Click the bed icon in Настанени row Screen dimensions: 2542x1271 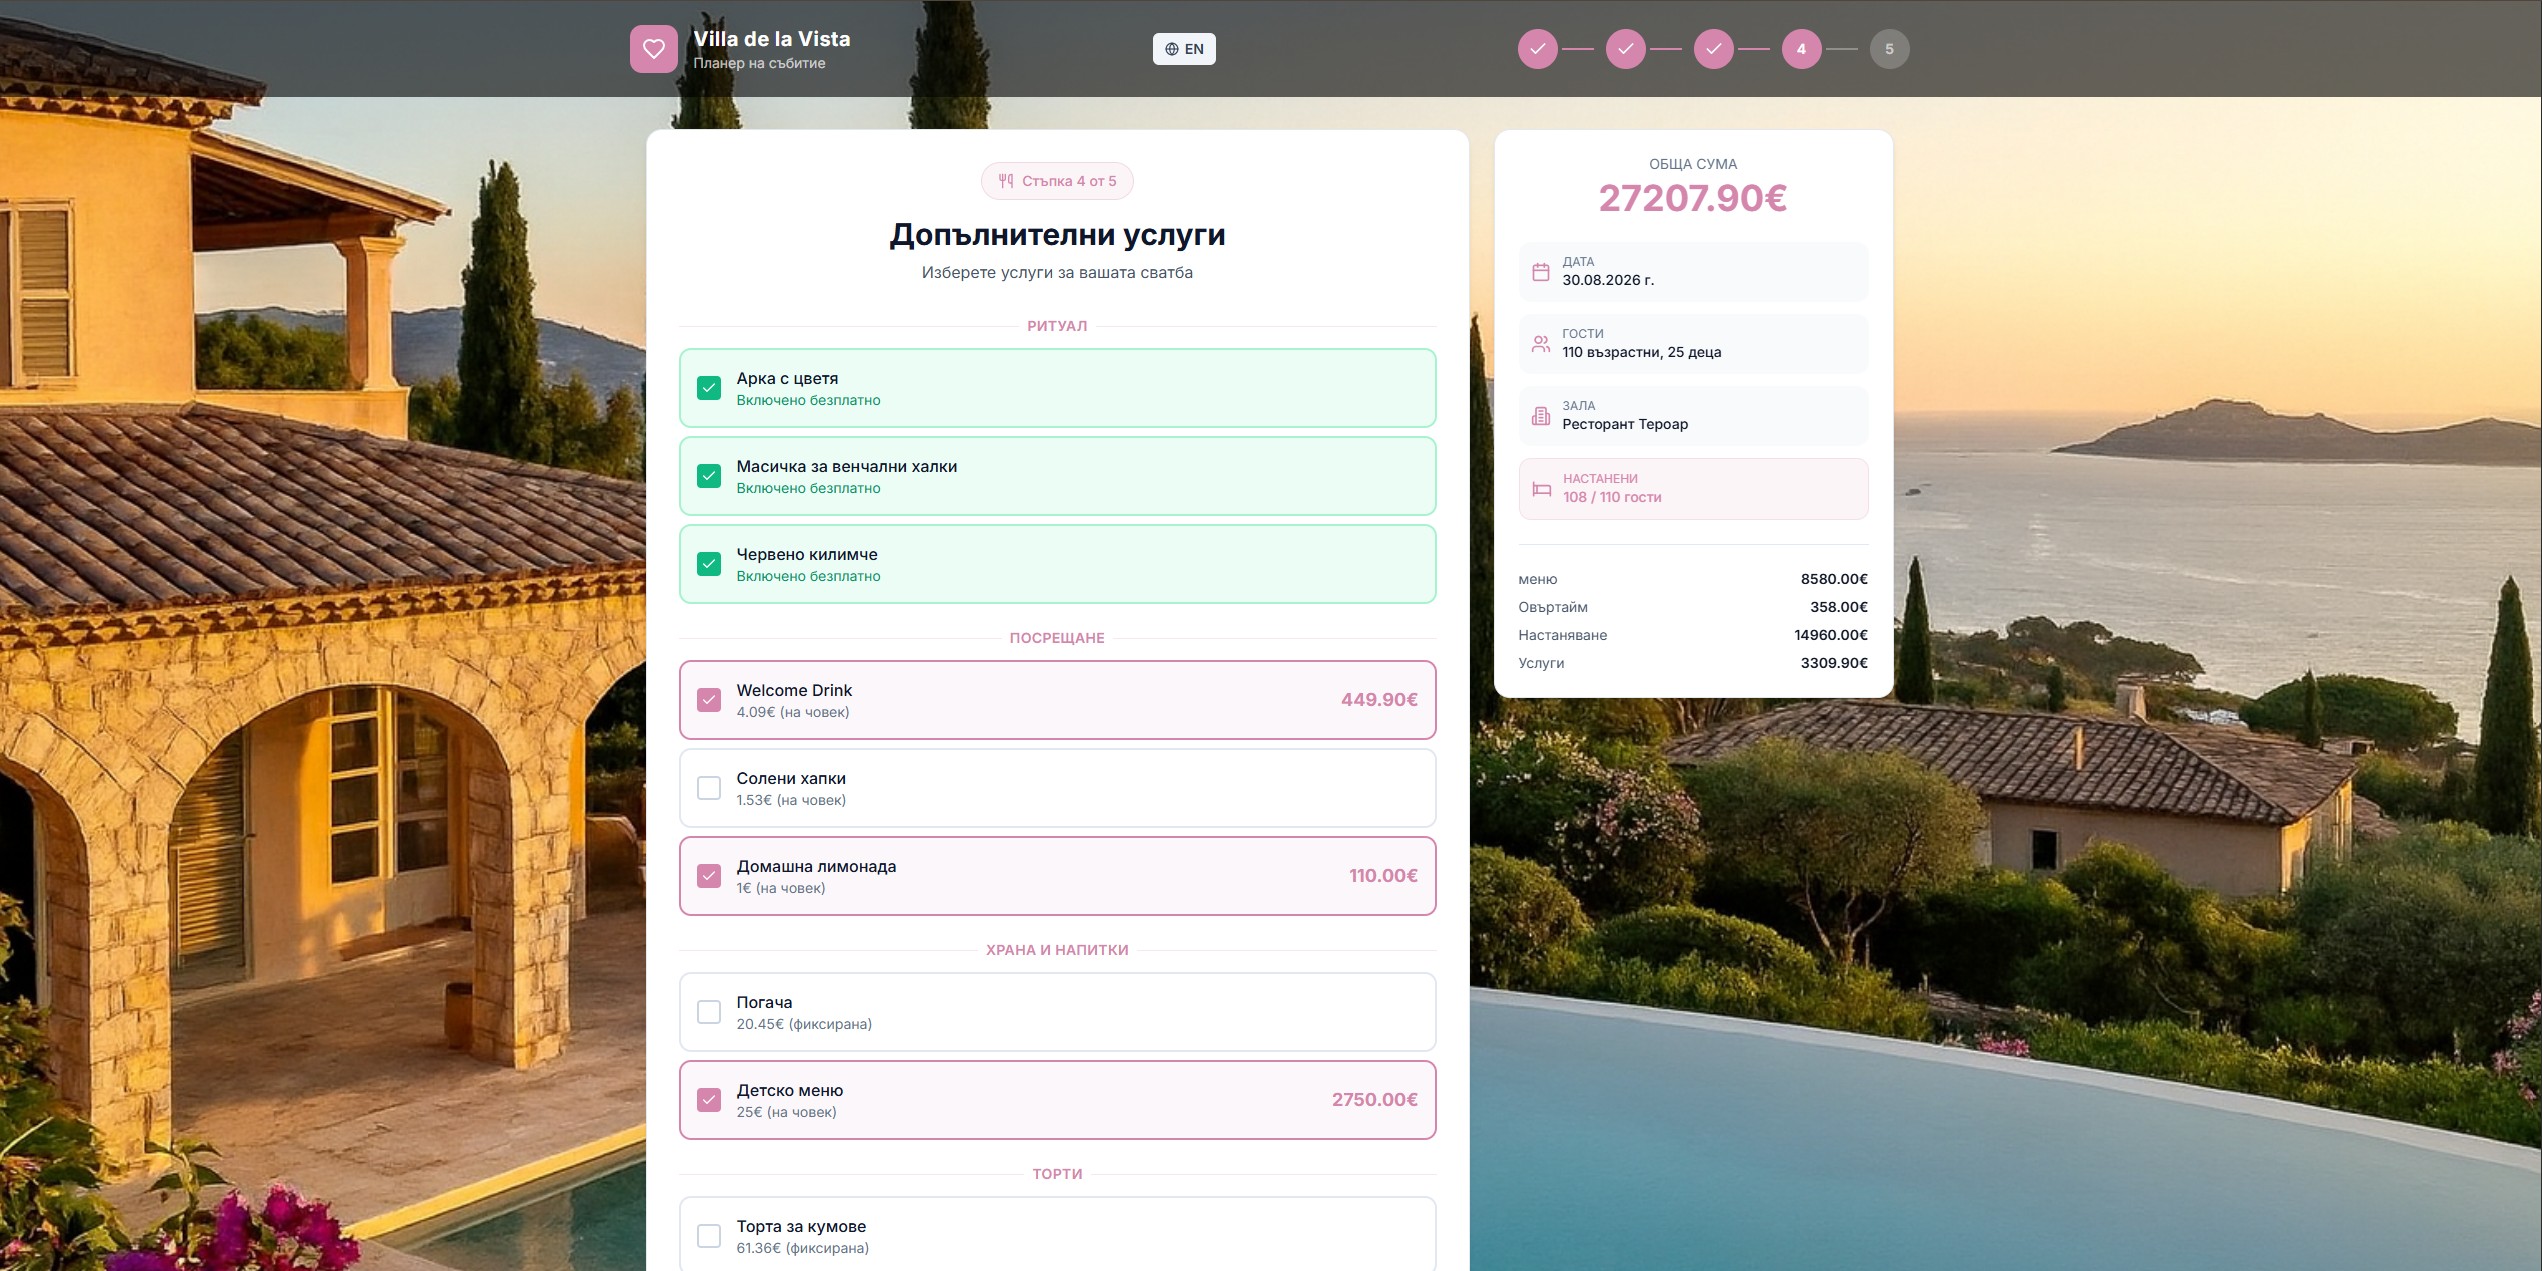1541,489
